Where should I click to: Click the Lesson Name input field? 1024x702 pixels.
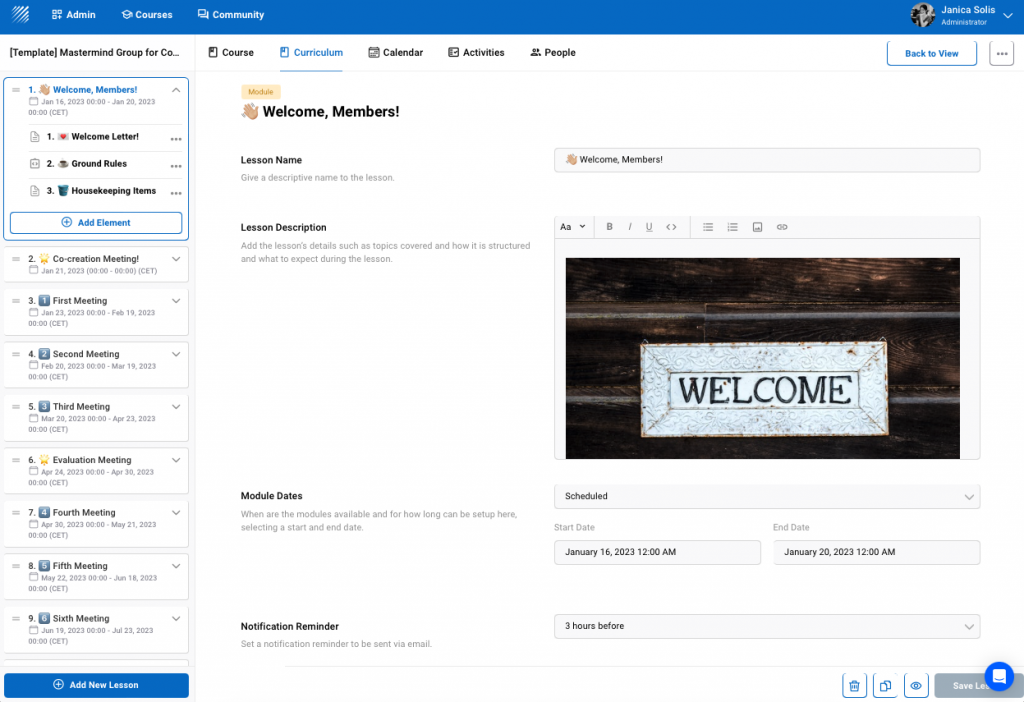[x=767, y=160]
